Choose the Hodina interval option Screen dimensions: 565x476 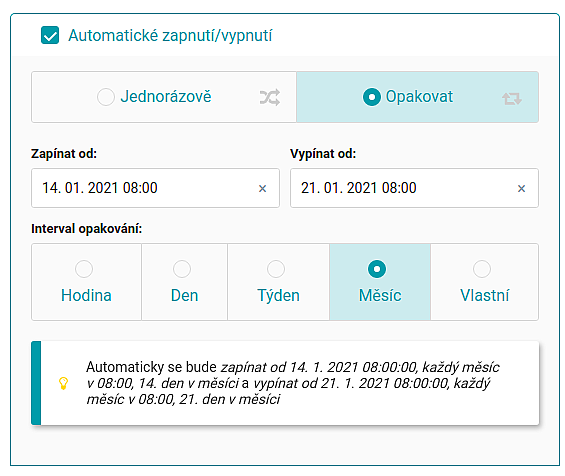pos(86,282)
